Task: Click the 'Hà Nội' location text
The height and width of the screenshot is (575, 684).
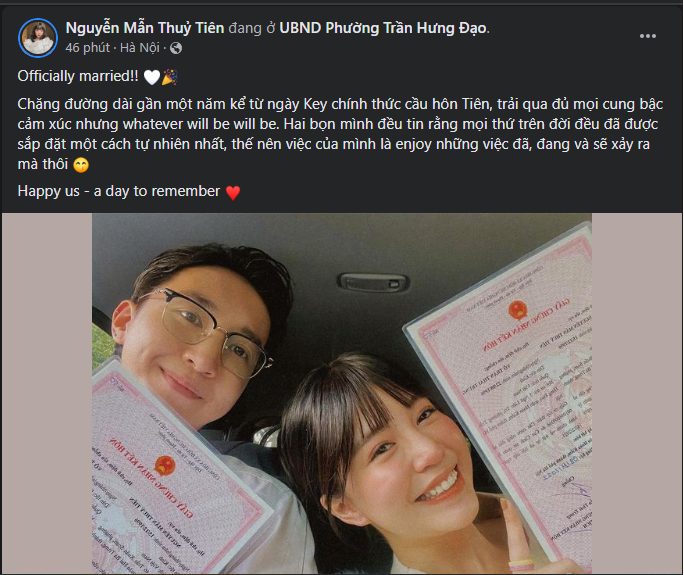Action: click(140, 48)
